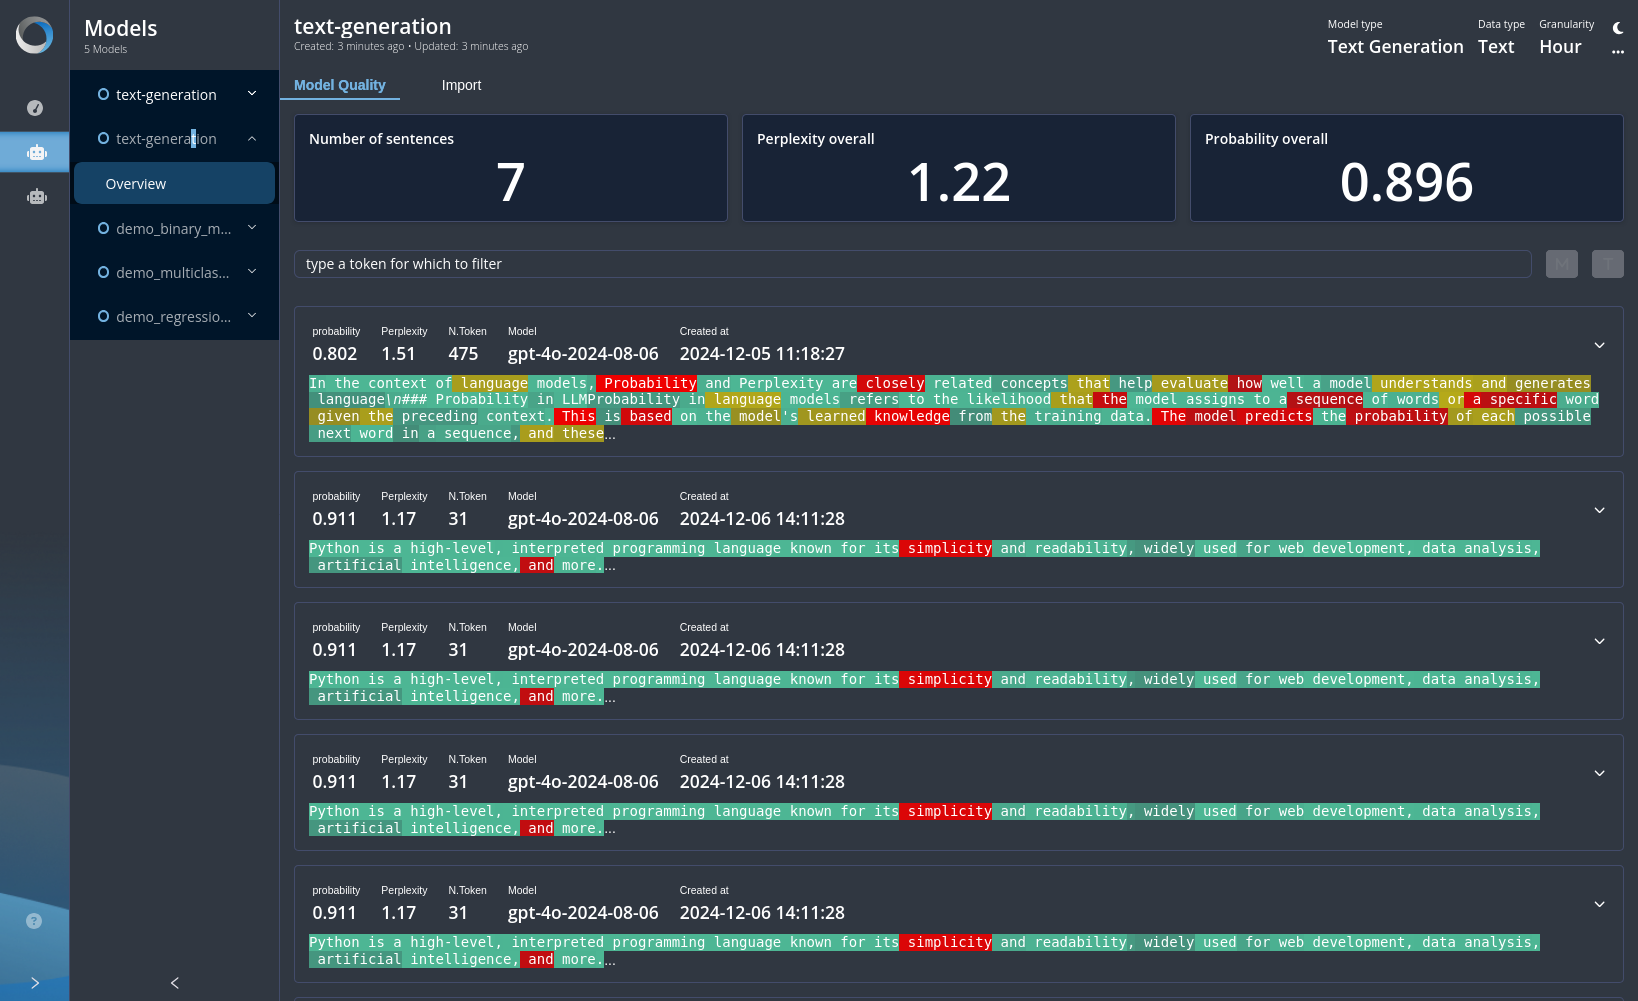The image size is (1638, 1001).
Task: Expand the 475-token sentence card
Action: [1599, 345]
